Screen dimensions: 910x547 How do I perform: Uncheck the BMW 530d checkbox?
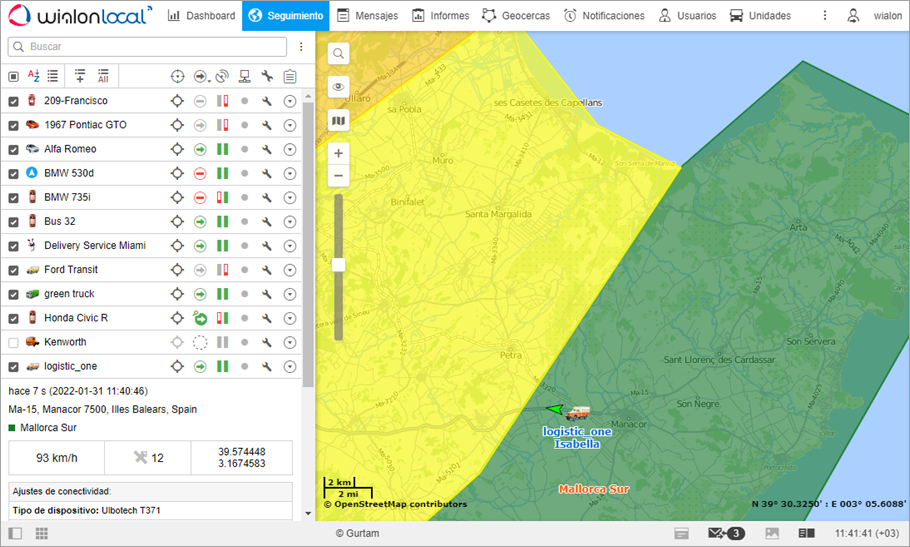click(13, 173)
